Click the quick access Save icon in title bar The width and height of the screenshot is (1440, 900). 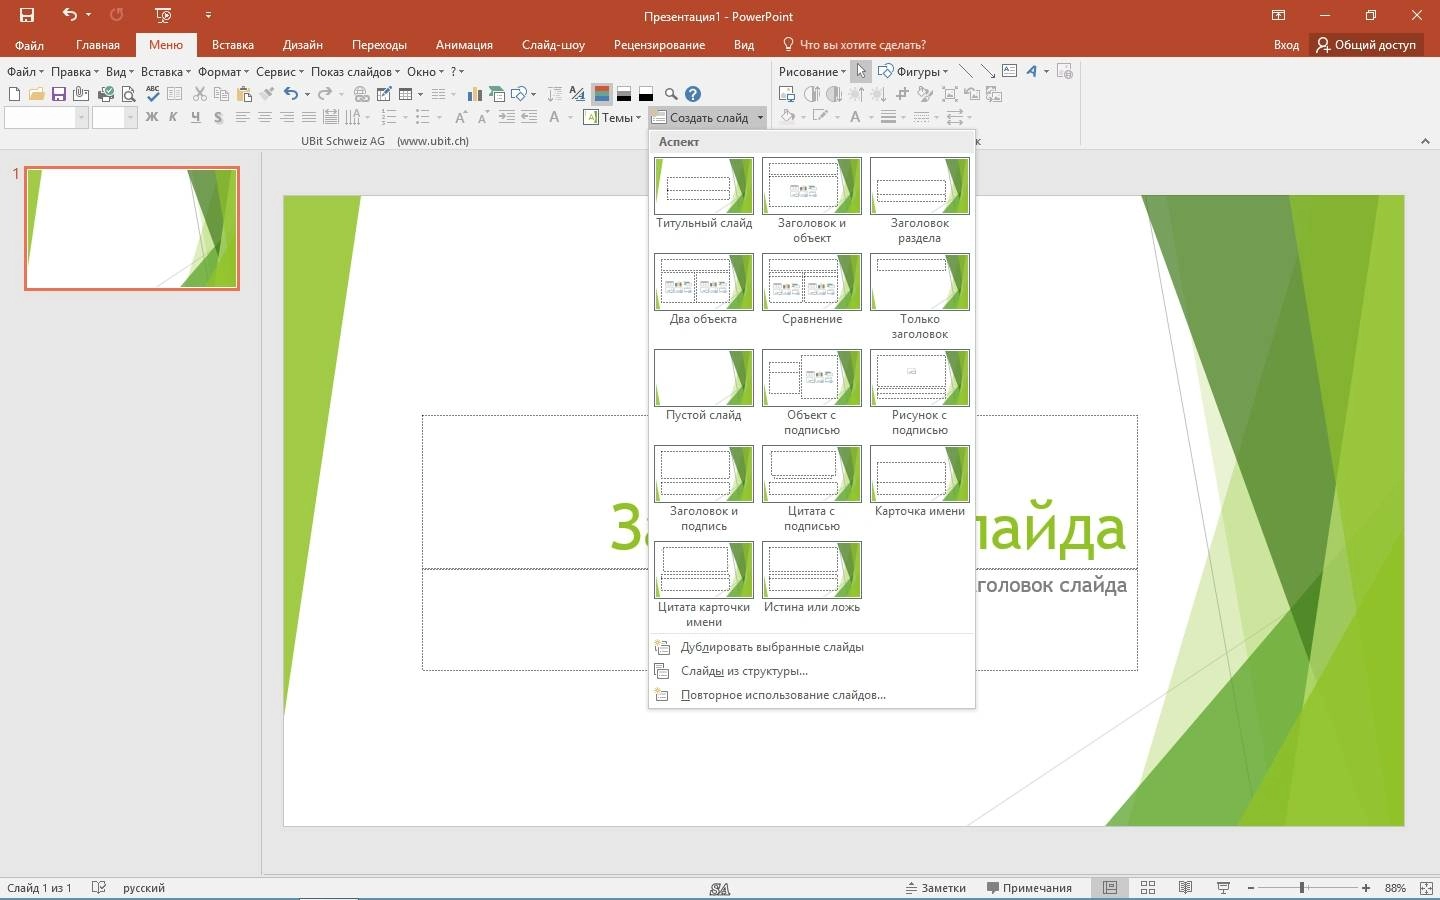[27, 15]
